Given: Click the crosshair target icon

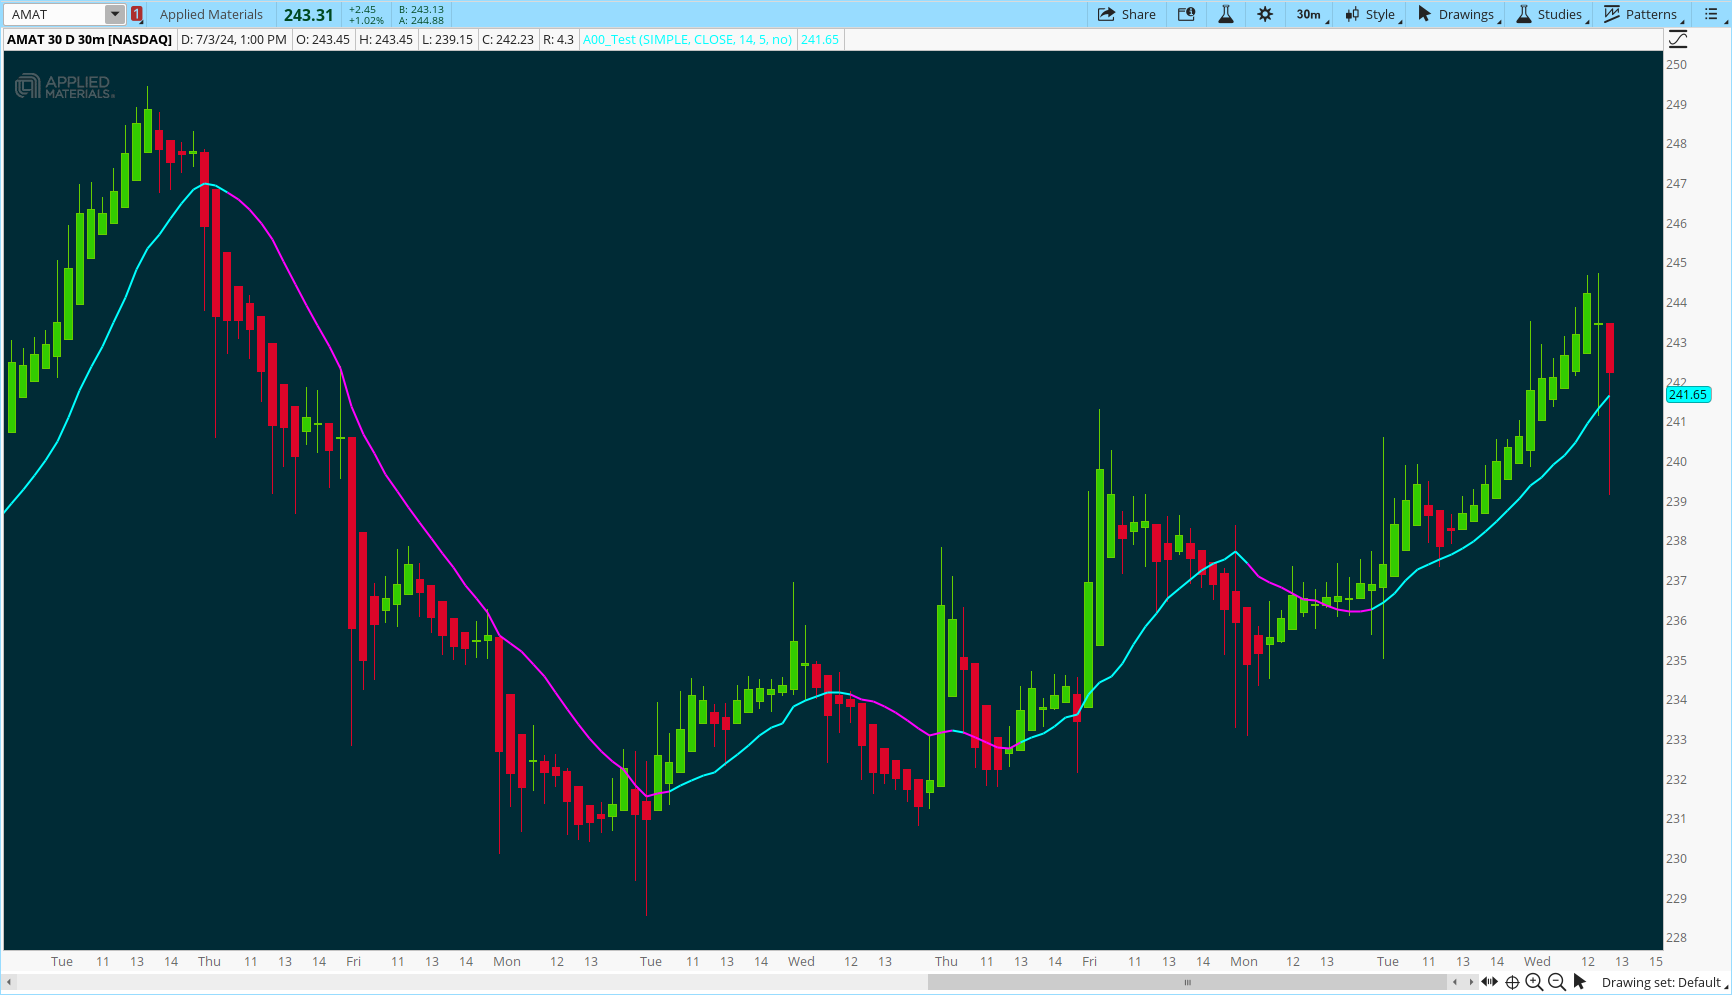Looking at the screenshot, I should pyautogui.click(x=1512, y=982).
